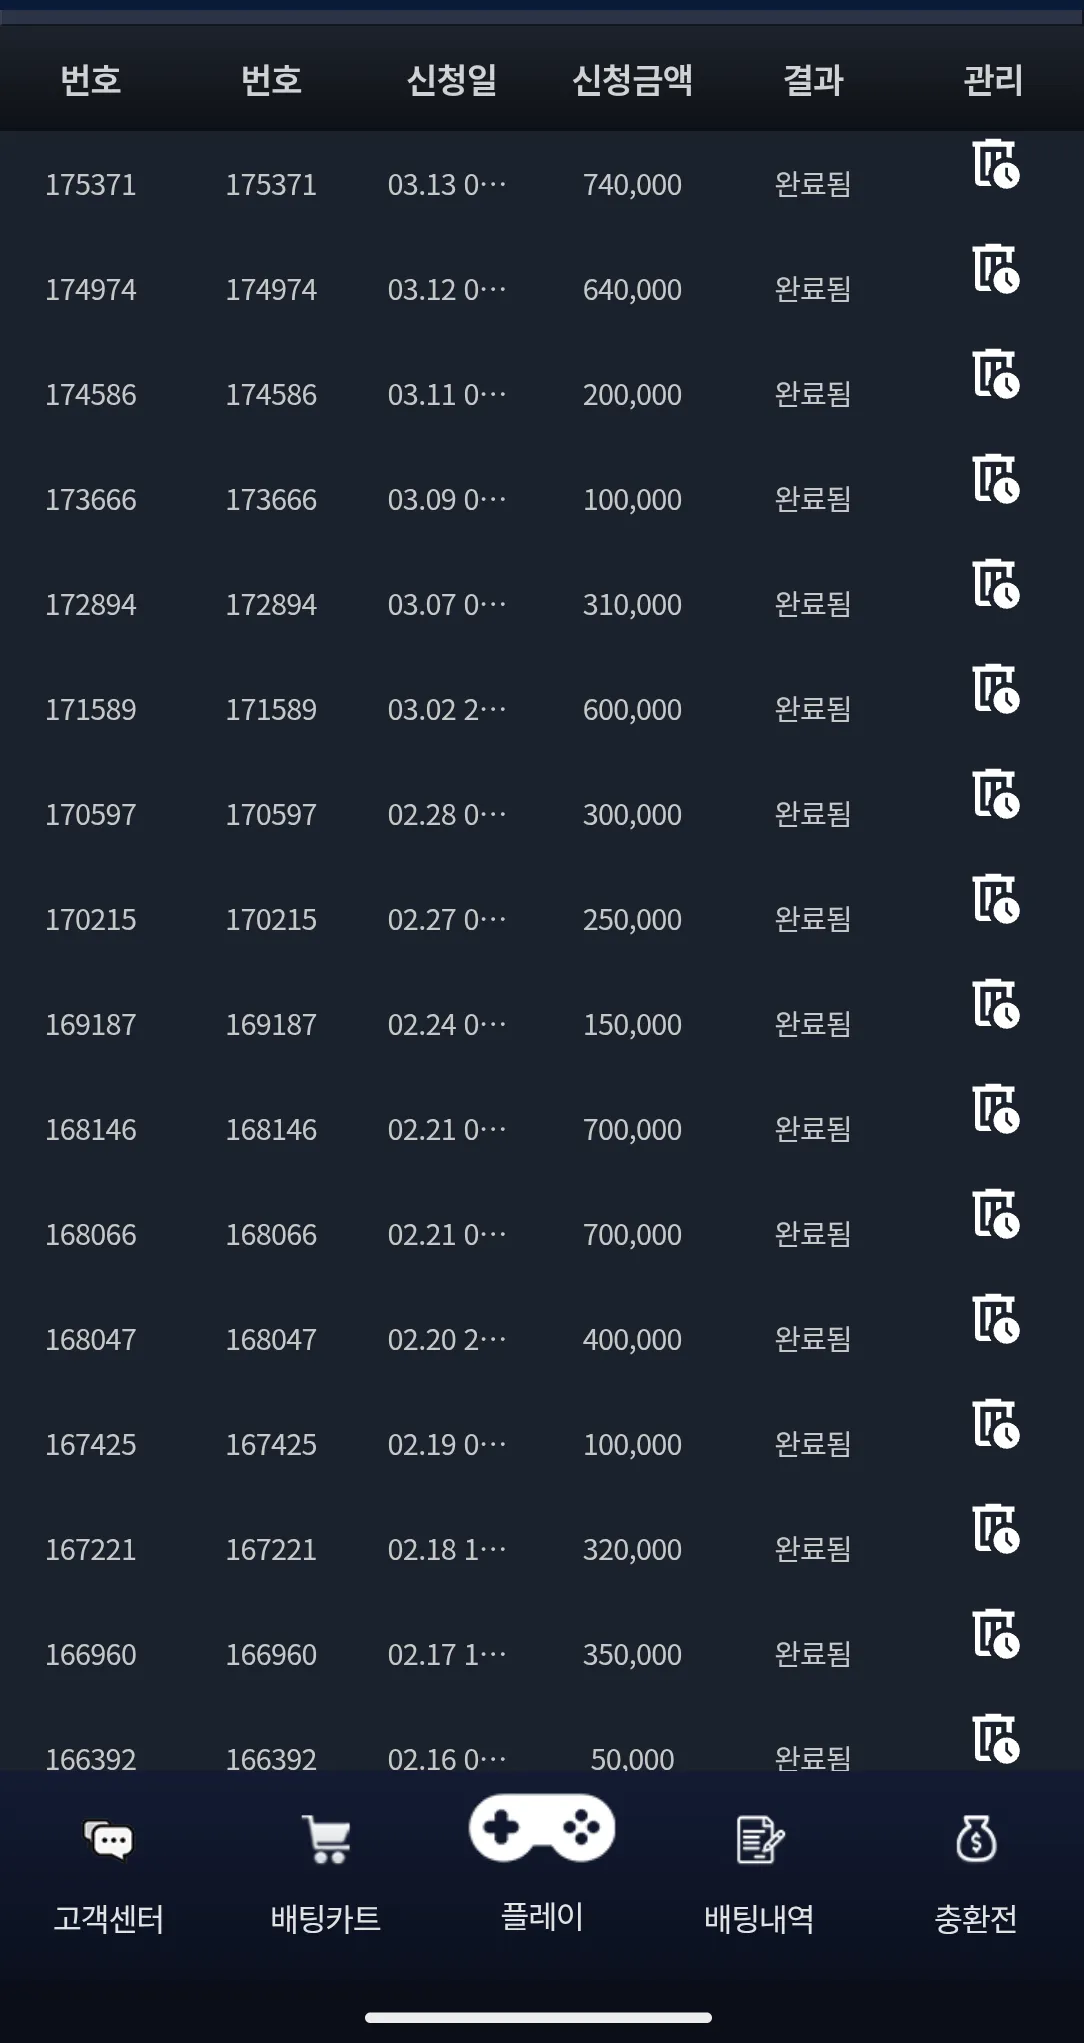This screenshot has height=2043, width=1084.
Task: Delete record 175371 via trash icon
Action: 995,164
